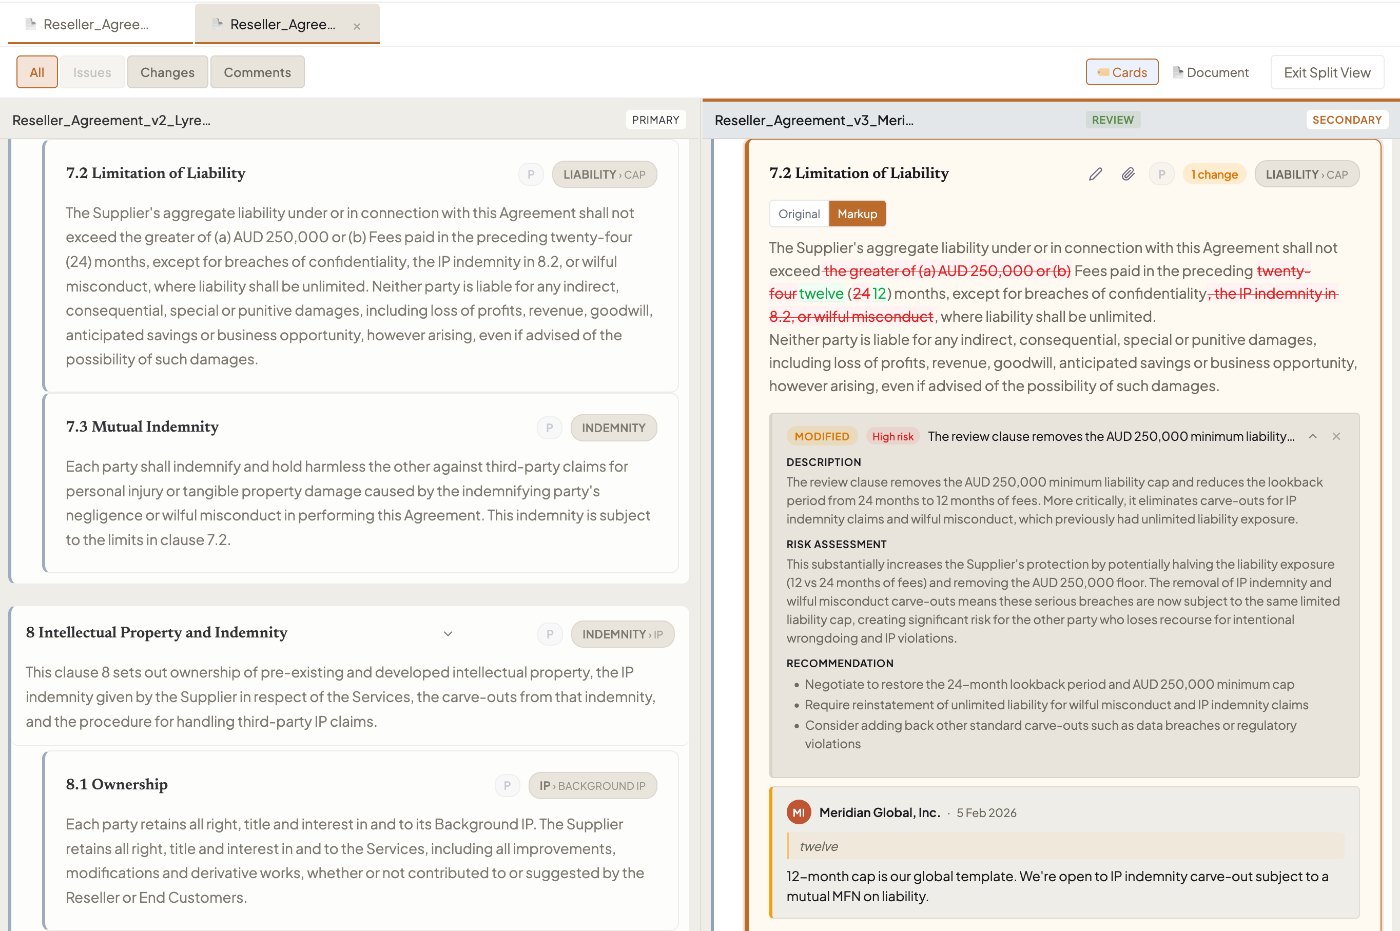
Task: Click the paperclip attachment icon on clause 7.2
Action: click(x=1128, y=174)
